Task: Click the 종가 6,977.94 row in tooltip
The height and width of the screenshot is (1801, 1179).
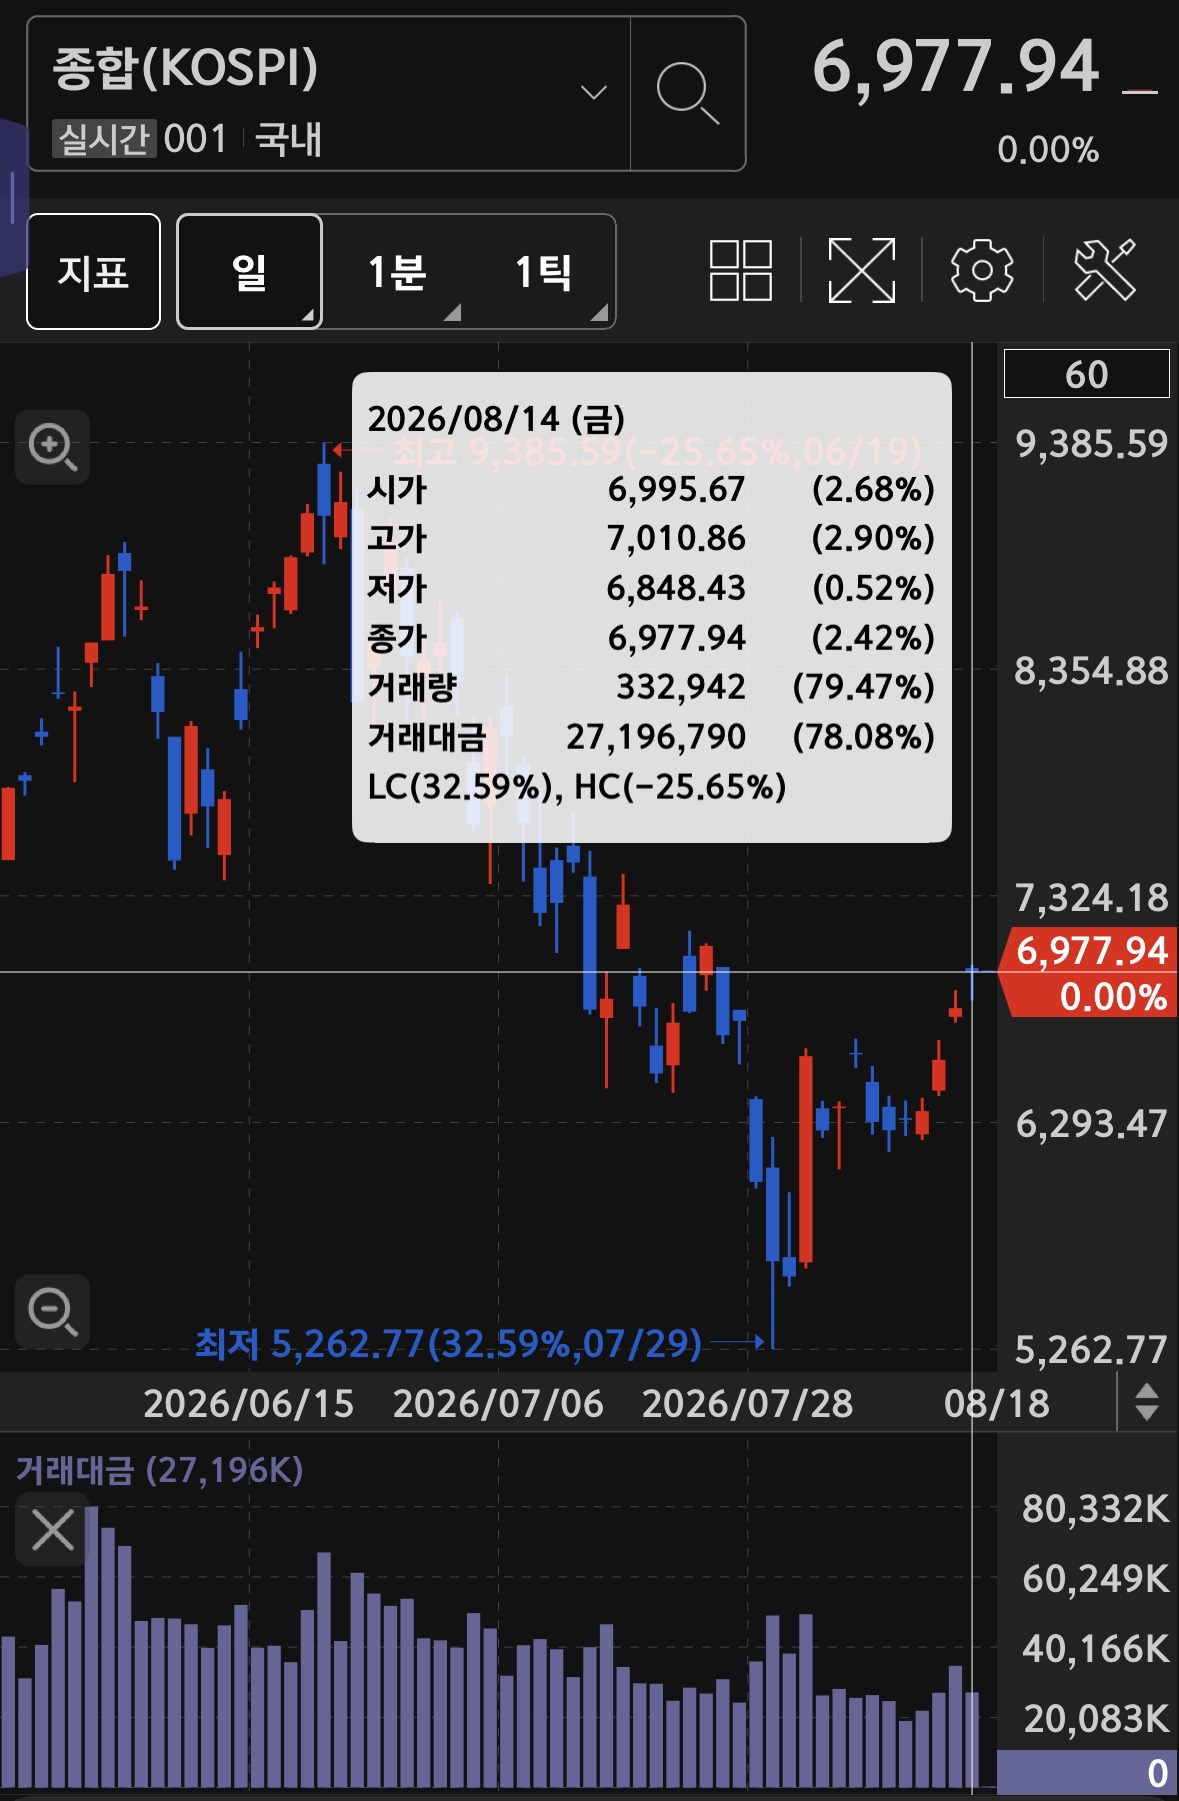Action: tap(651, 637)
